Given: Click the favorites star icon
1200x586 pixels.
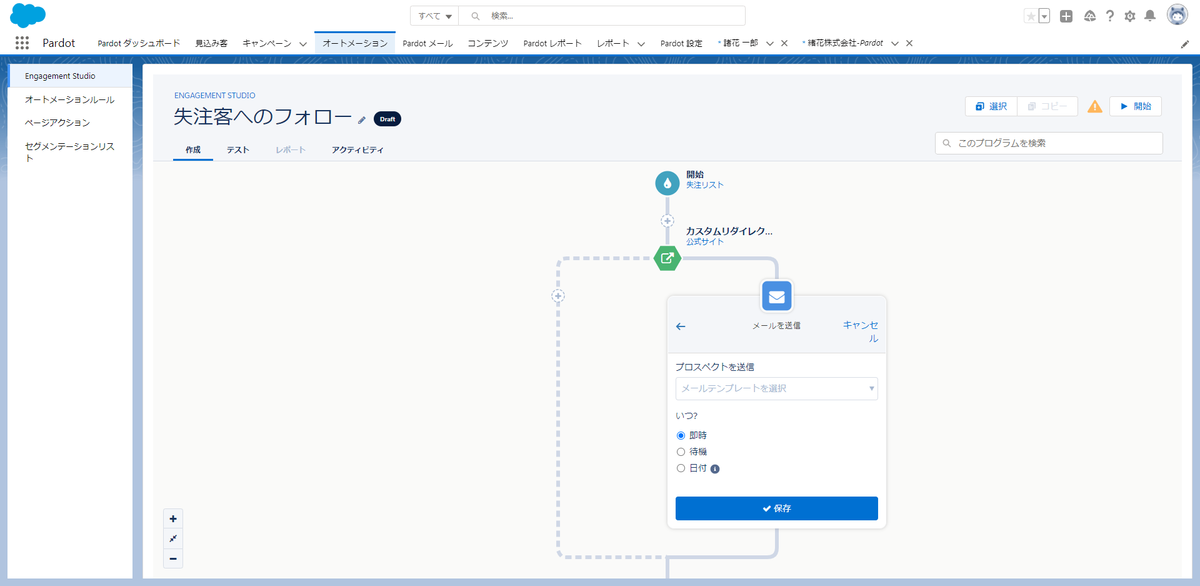Looking at the screenshot, I should 1031,16.
